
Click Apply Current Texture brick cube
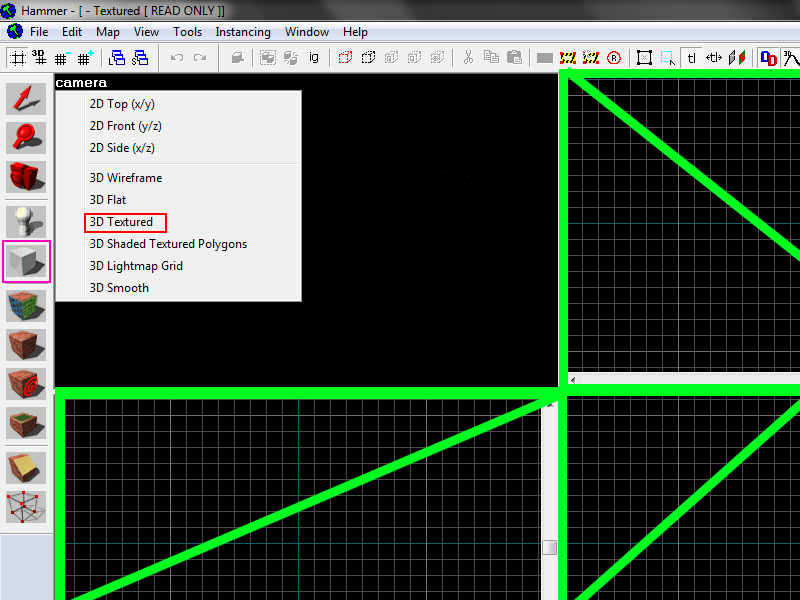coord(26,344)
